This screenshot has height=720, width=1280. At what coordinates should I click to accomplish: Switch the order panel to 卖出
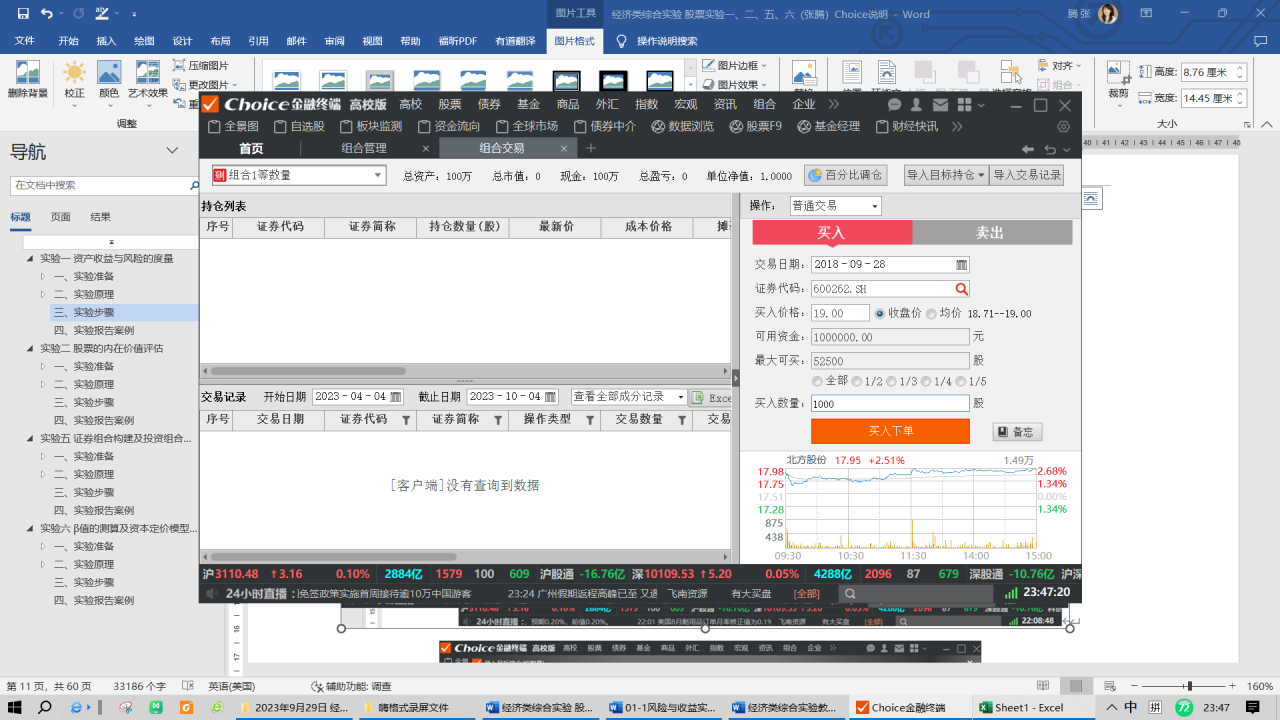(x=992, y=232)
